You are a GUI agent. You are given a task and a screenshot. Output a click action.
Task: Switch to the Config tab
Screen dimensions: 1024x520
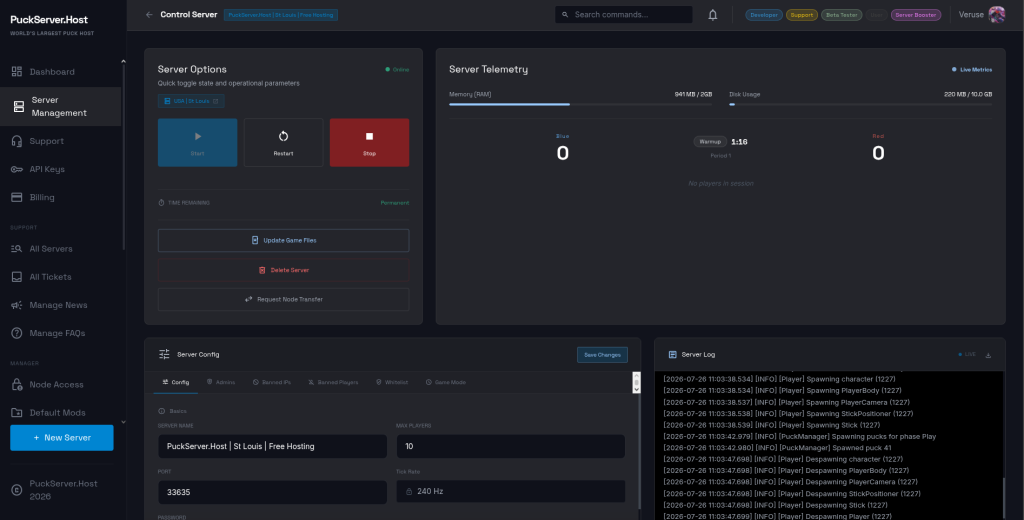click(x=176, y=382)
